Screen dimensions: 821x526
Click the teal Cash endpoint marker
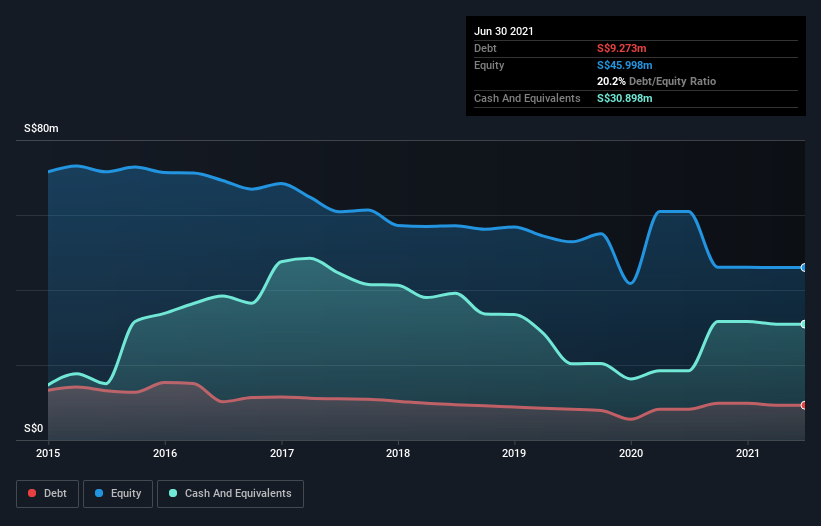point(804,324)
